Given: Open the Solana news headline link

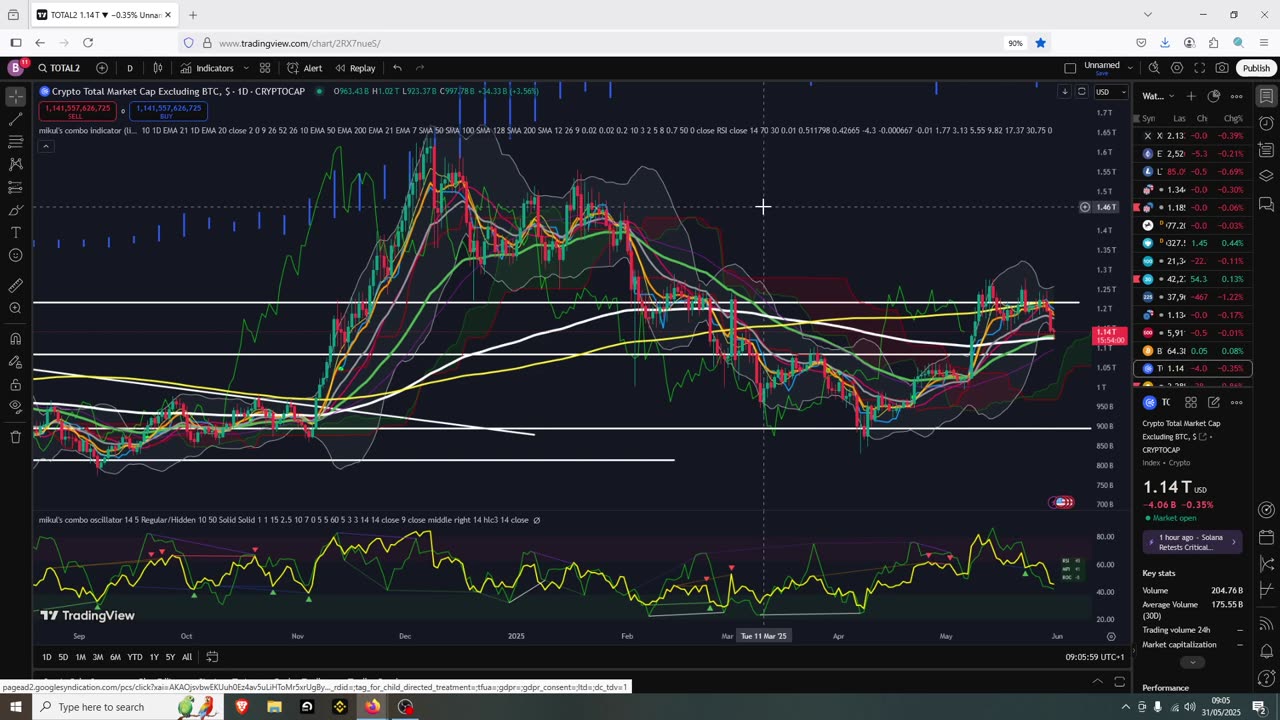Looking at the screenshot, I should (1192, 542).
